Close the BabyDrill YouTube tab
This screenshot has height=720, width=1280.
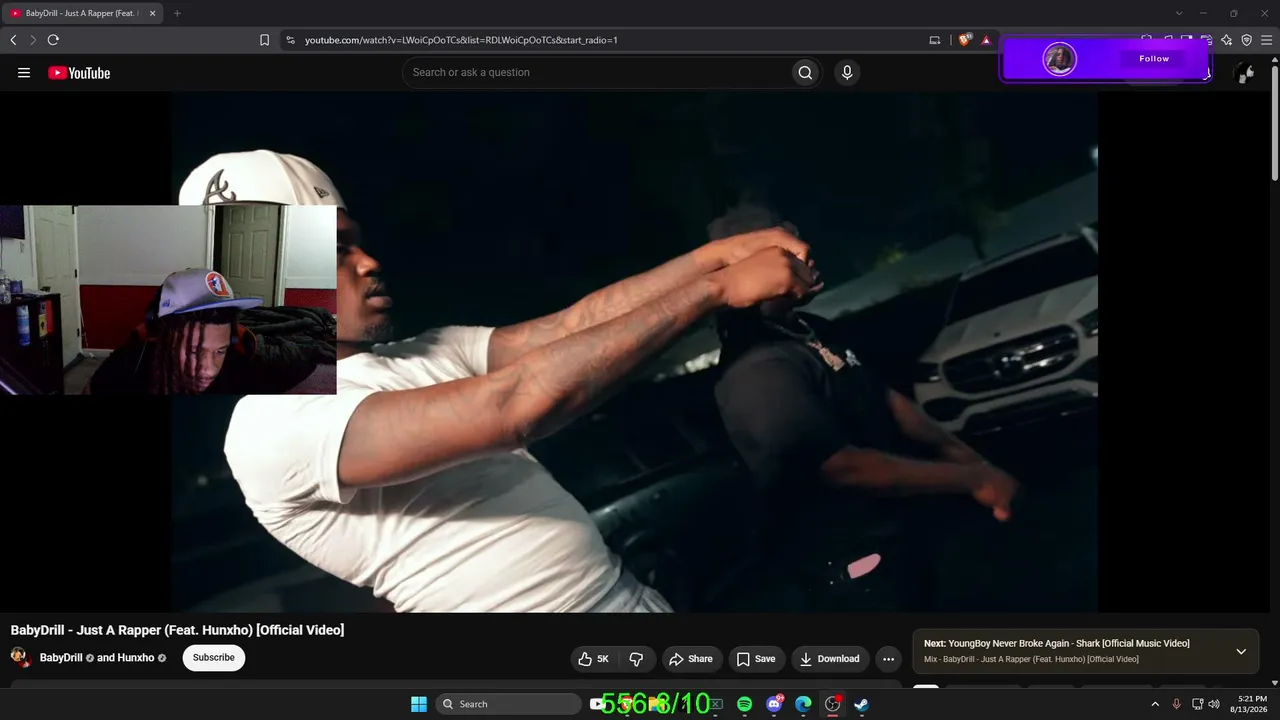pyautogui.click(x=153, y=13)
